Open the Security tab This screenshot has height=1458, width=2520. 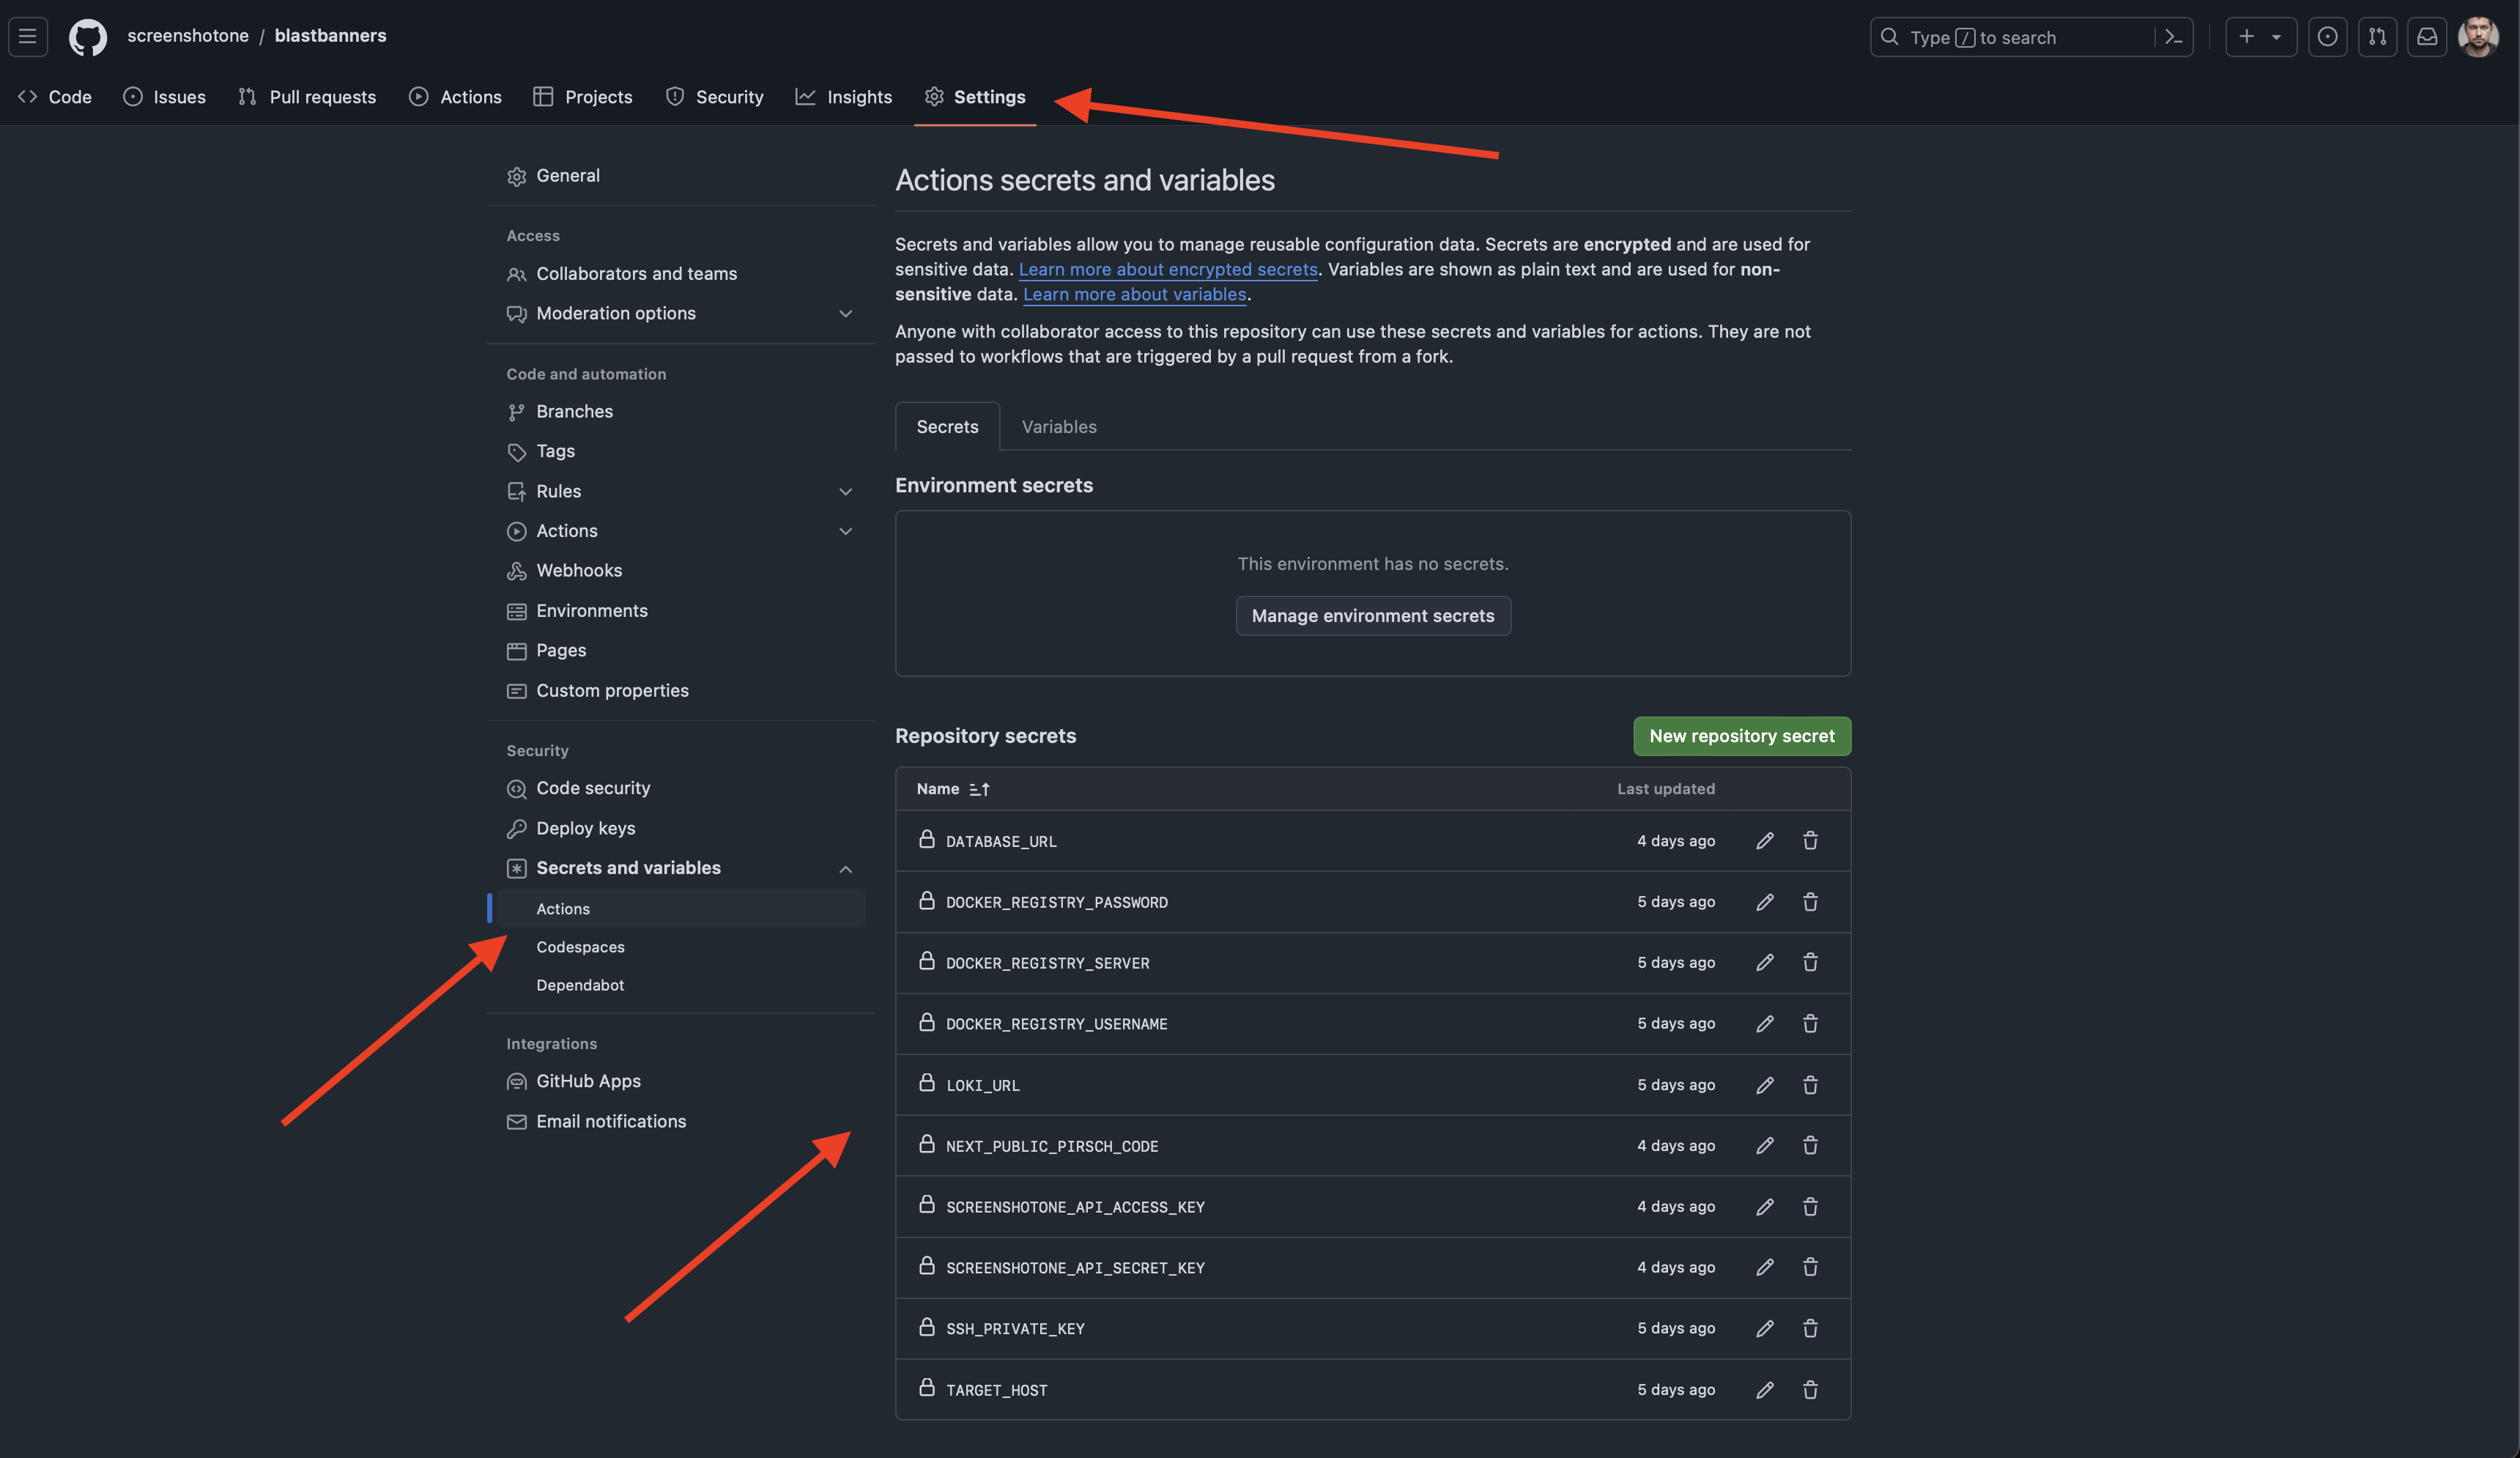pos(715,97)
